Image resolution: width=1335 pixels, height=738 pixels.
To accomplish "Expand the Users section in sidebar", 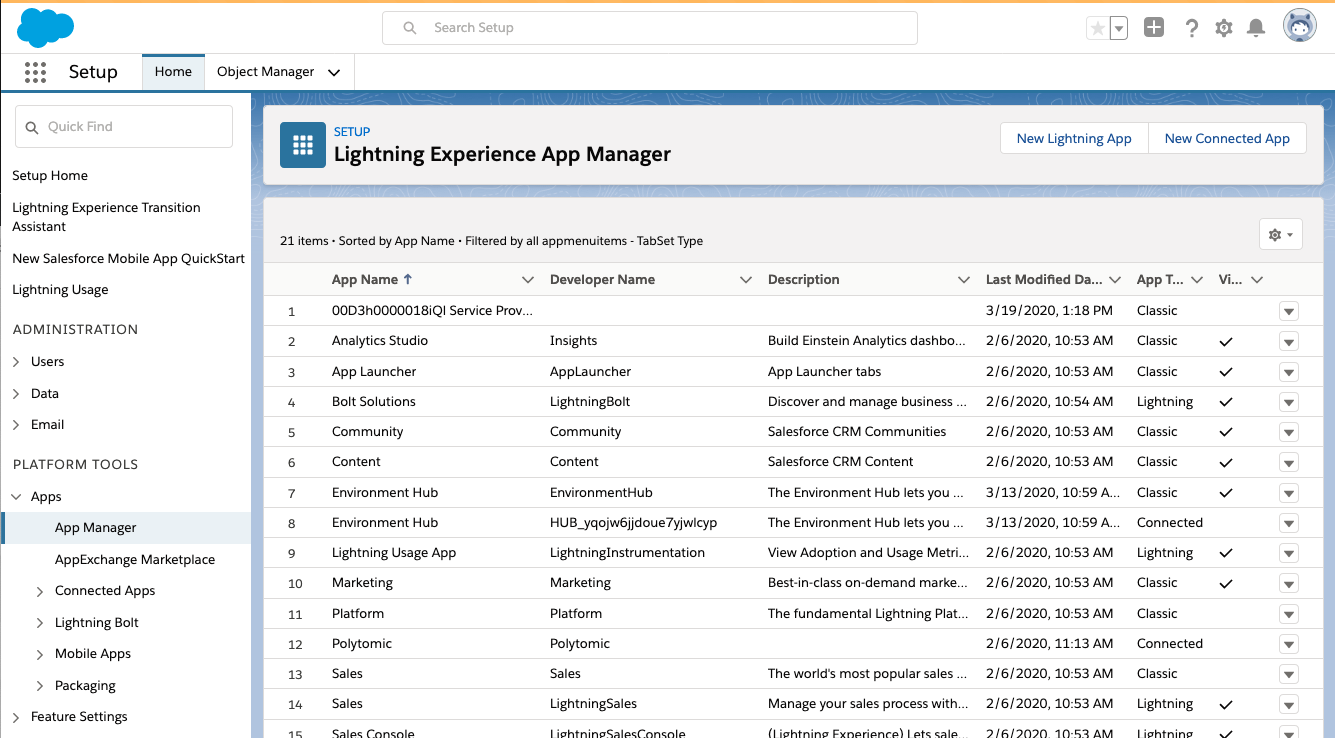I will pos(16,362).
